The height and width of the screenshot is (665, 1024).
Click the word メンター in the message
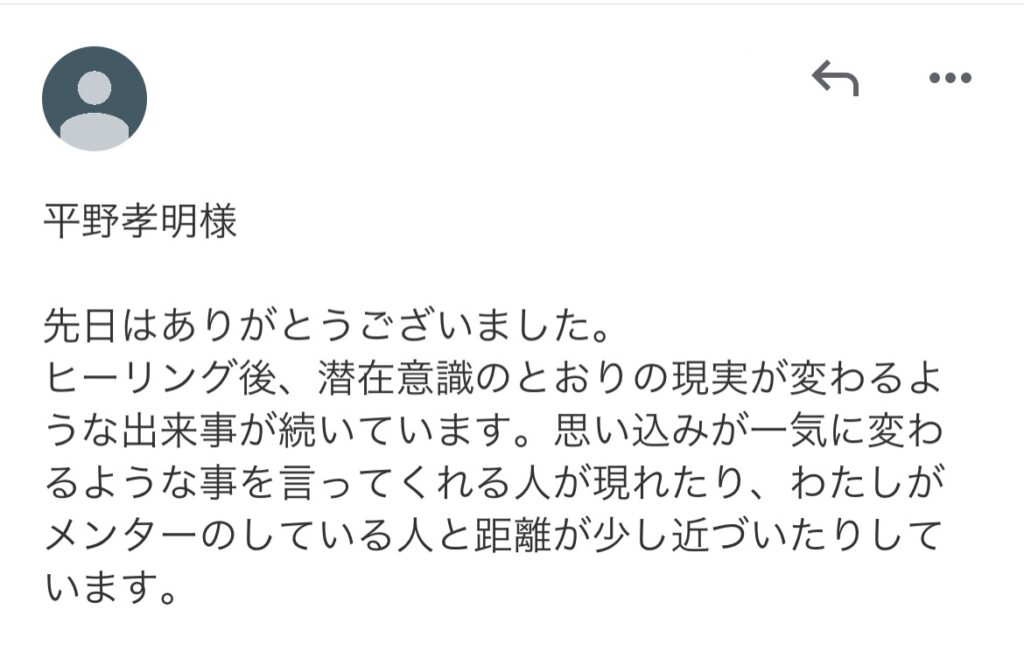coord(121,536)
